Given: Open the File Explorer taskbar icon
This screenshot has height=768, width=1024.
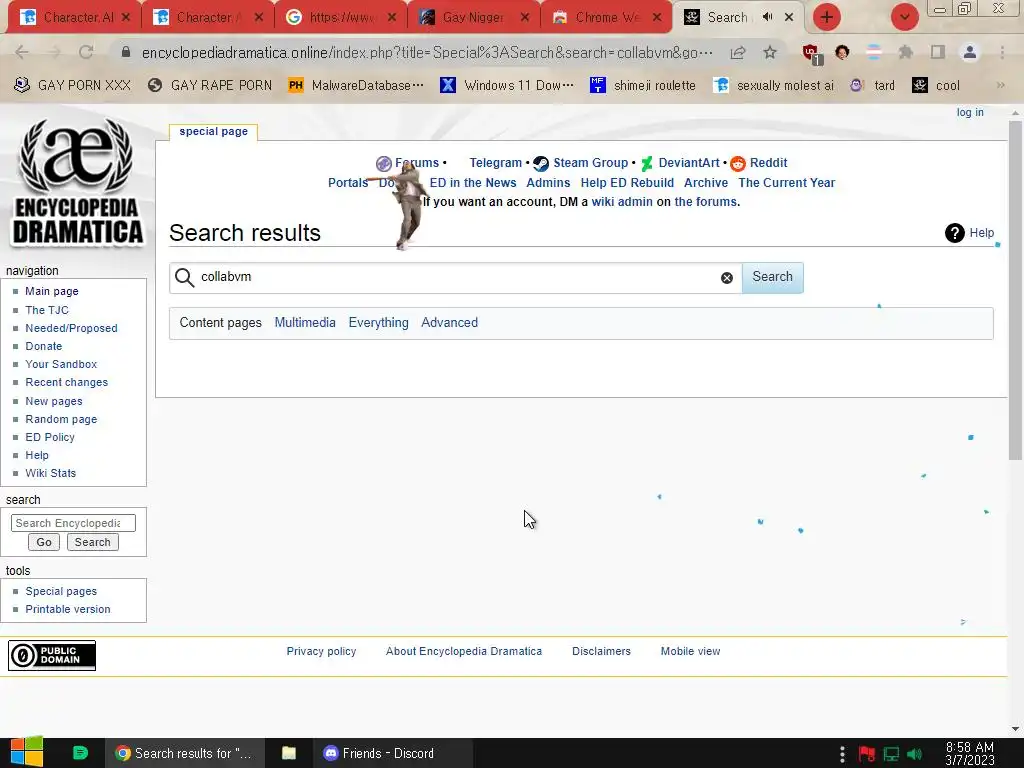Looking at the screenshot, I should 289,753.
